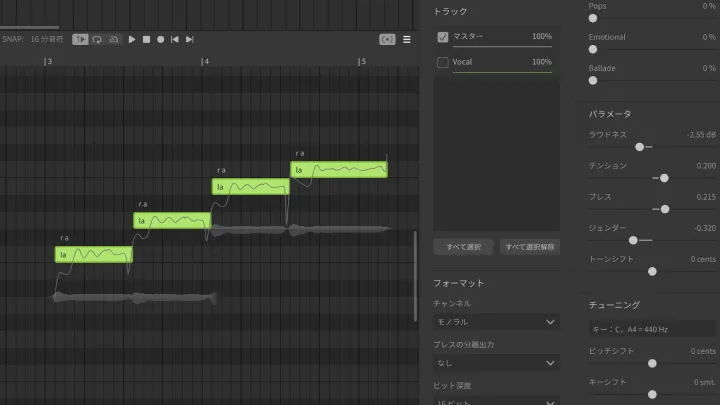Click the ジェンダー -0.320 value
Image resolution: width=720 pixels, height=405 pixels.
coord(704,228)
